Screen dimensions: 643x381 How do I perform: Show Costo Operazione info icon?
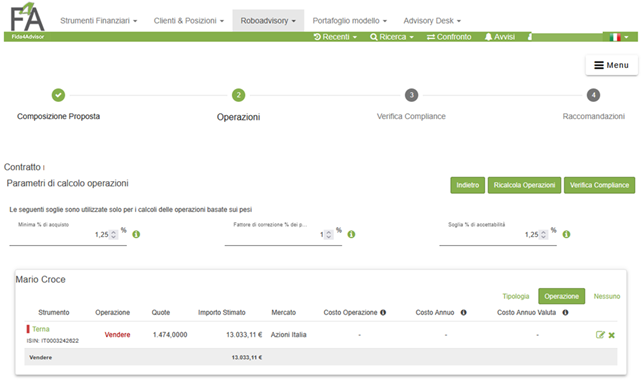point(383,313)
